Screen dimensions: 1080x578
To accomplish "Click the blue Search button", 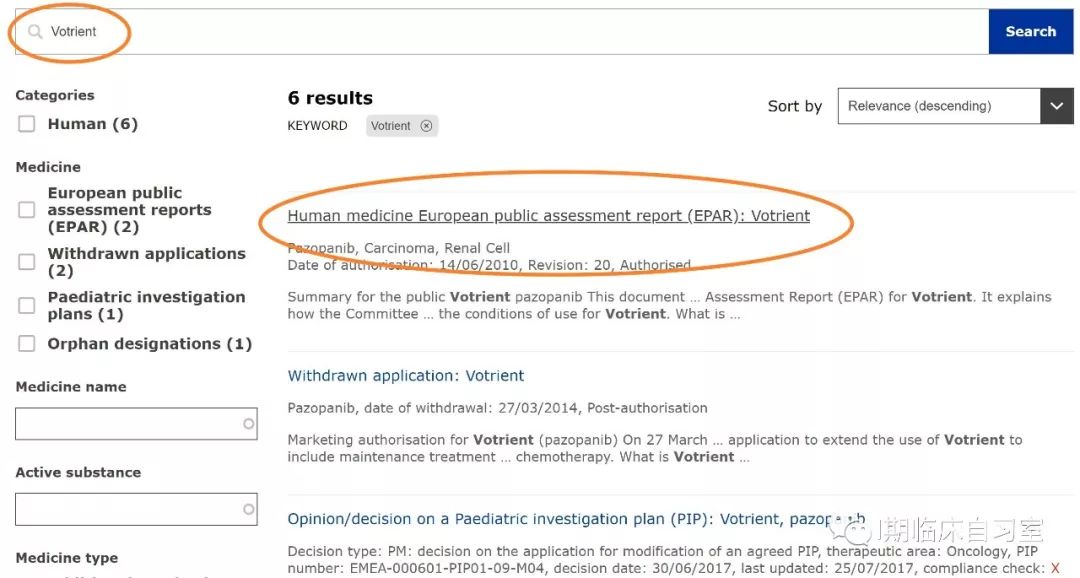I will [1030, 32].
